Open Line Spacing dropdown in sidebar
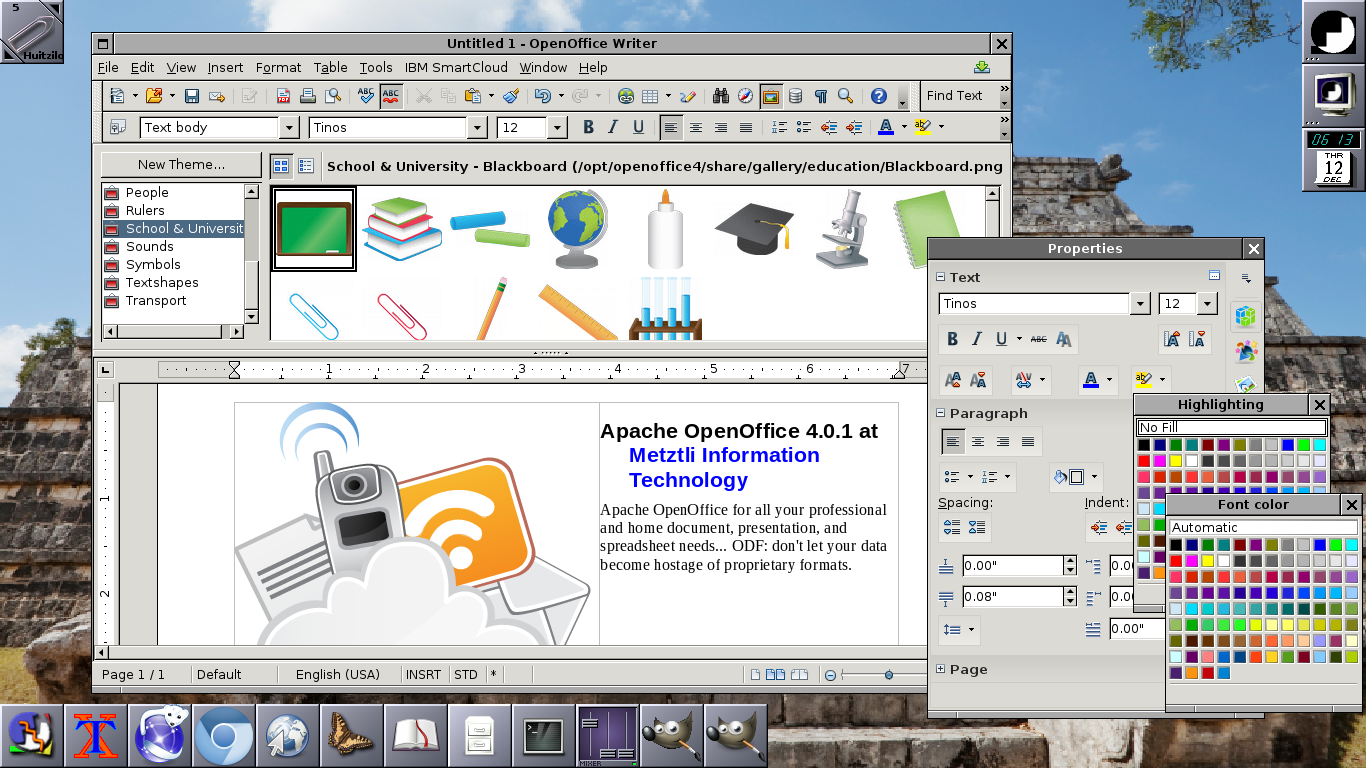 click(x=969, y=629)
